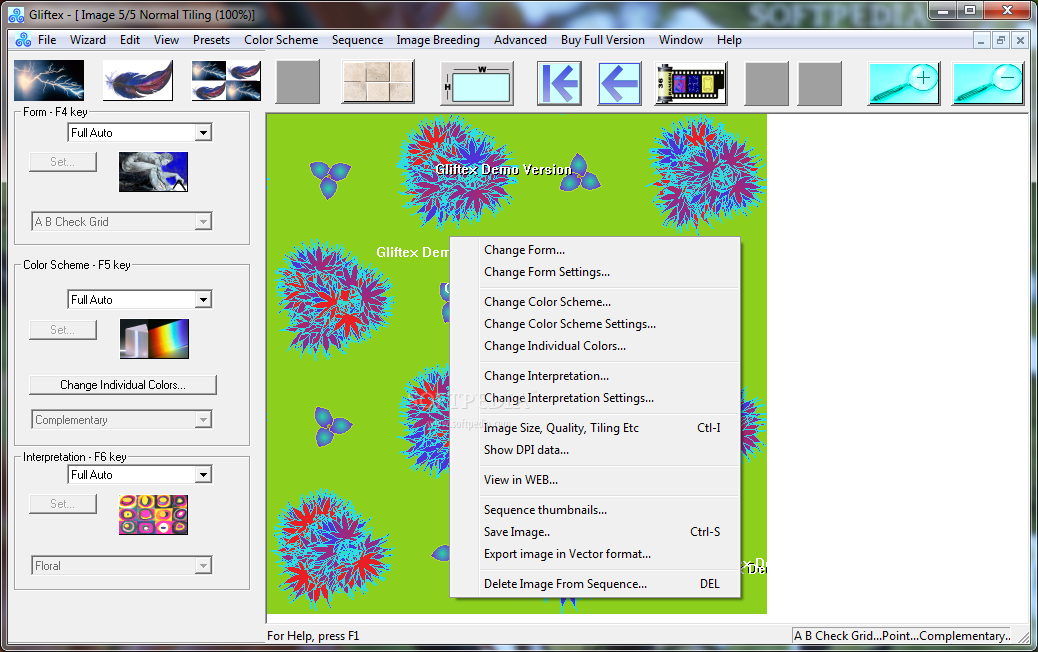
Task: Choose Save Image.. menu entry
Action: [594, 532]
